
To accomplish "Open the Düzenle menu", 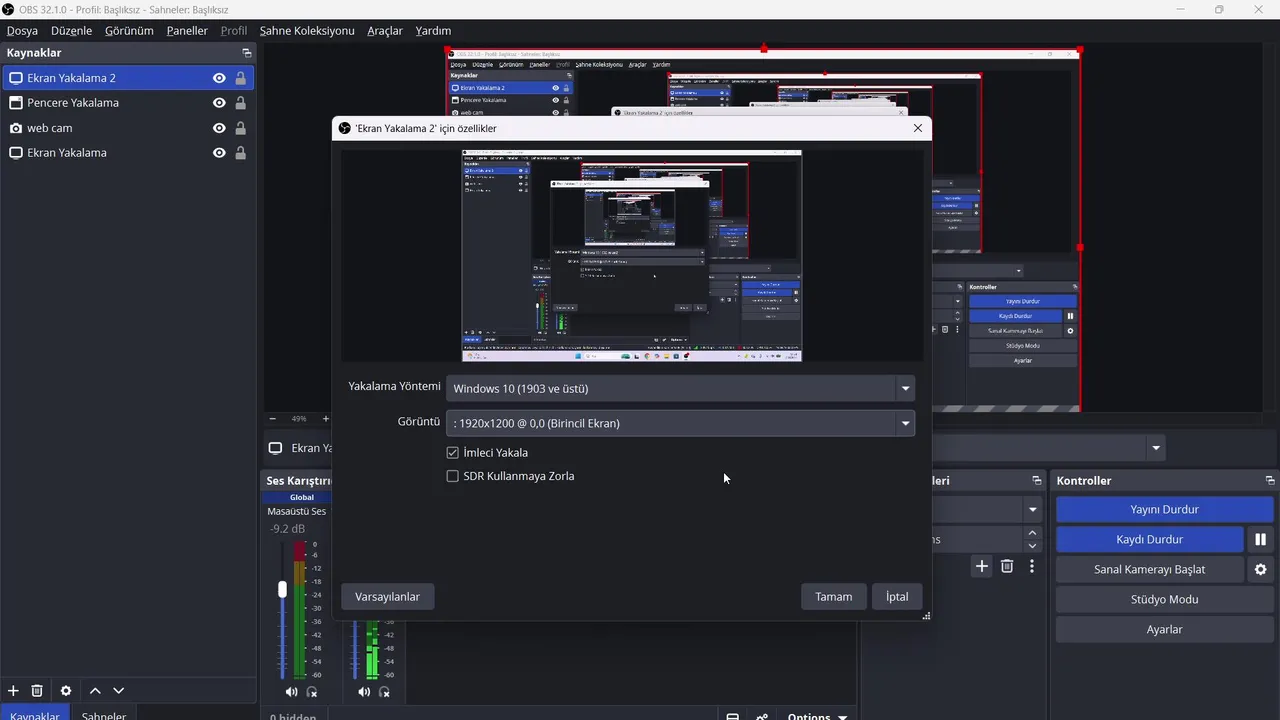I will pyautogui.click(x=71, y=31).
